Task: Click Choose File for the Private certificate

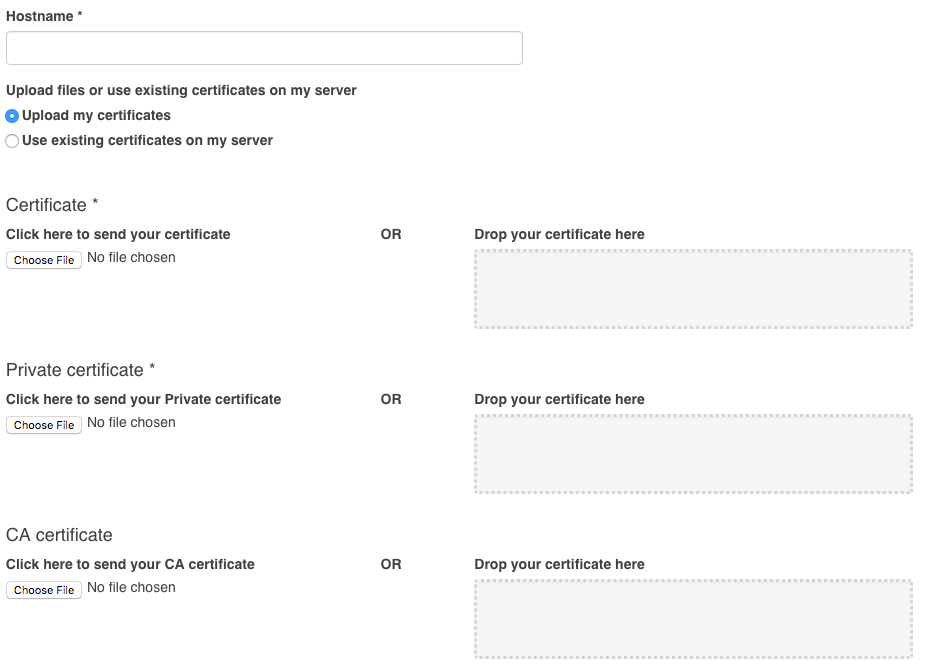Action: (44, 425)
